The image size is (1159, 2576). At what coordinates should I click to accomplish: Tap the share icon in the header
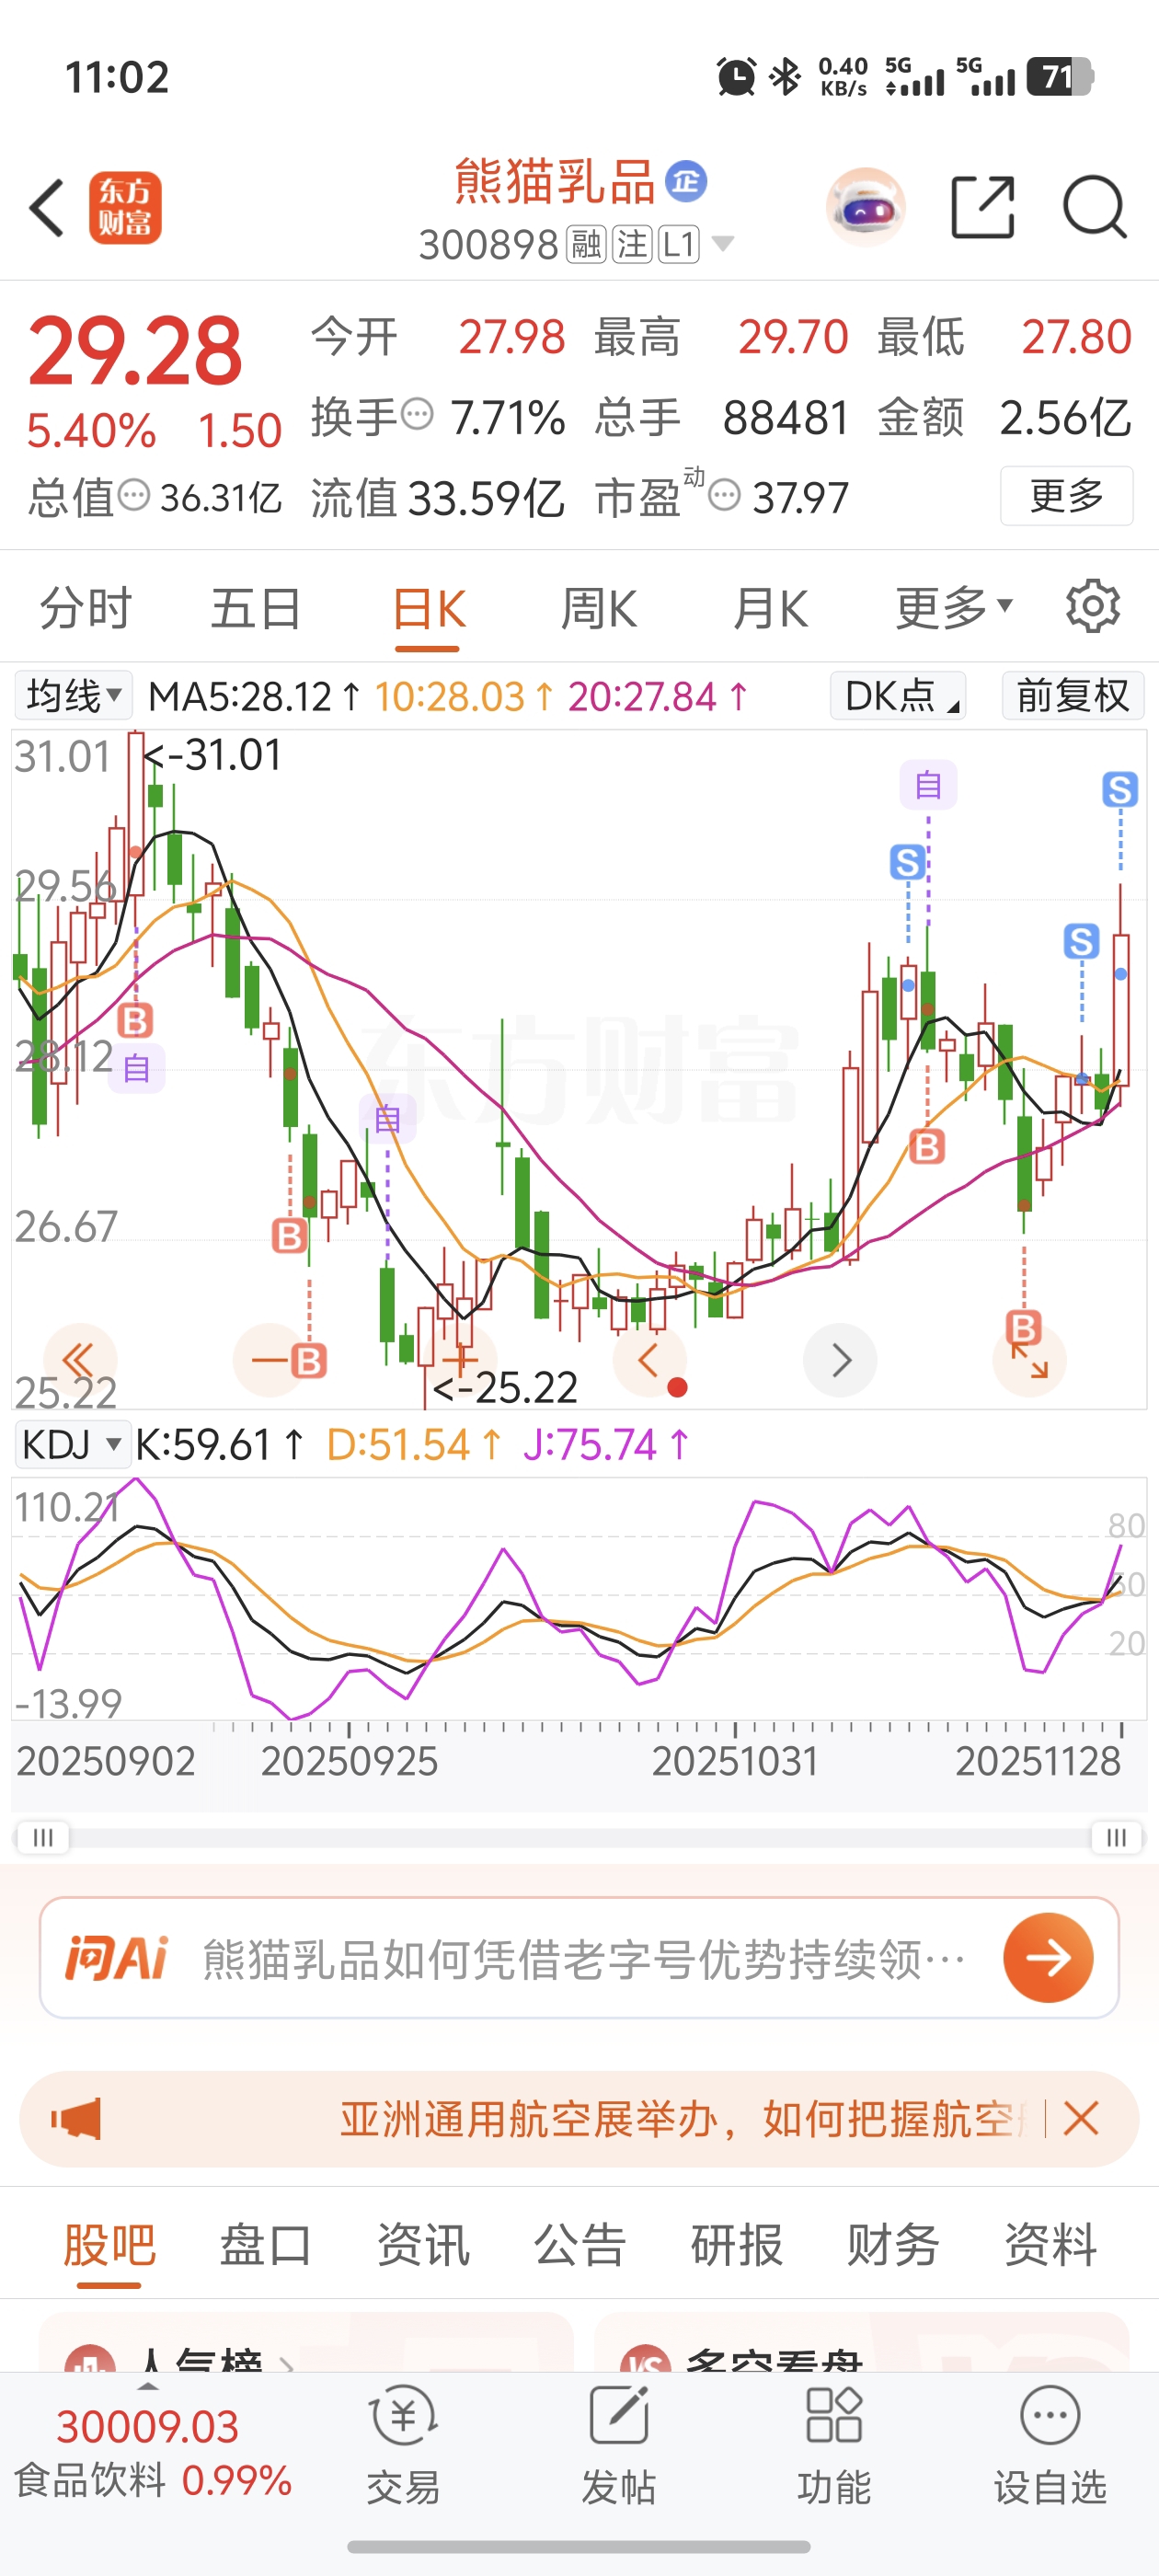coord(983,207)
